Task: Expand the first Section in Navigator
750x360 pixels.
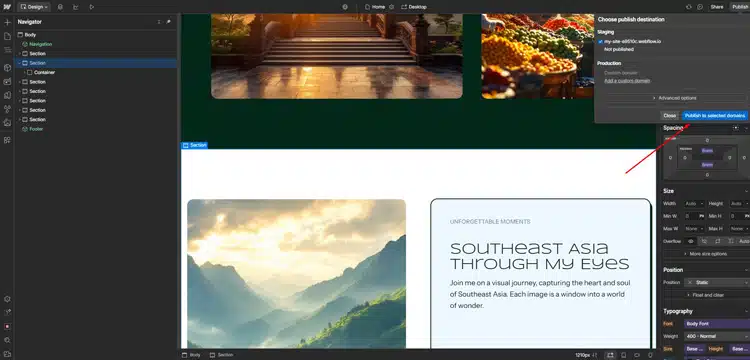Action: click(20, 54)
